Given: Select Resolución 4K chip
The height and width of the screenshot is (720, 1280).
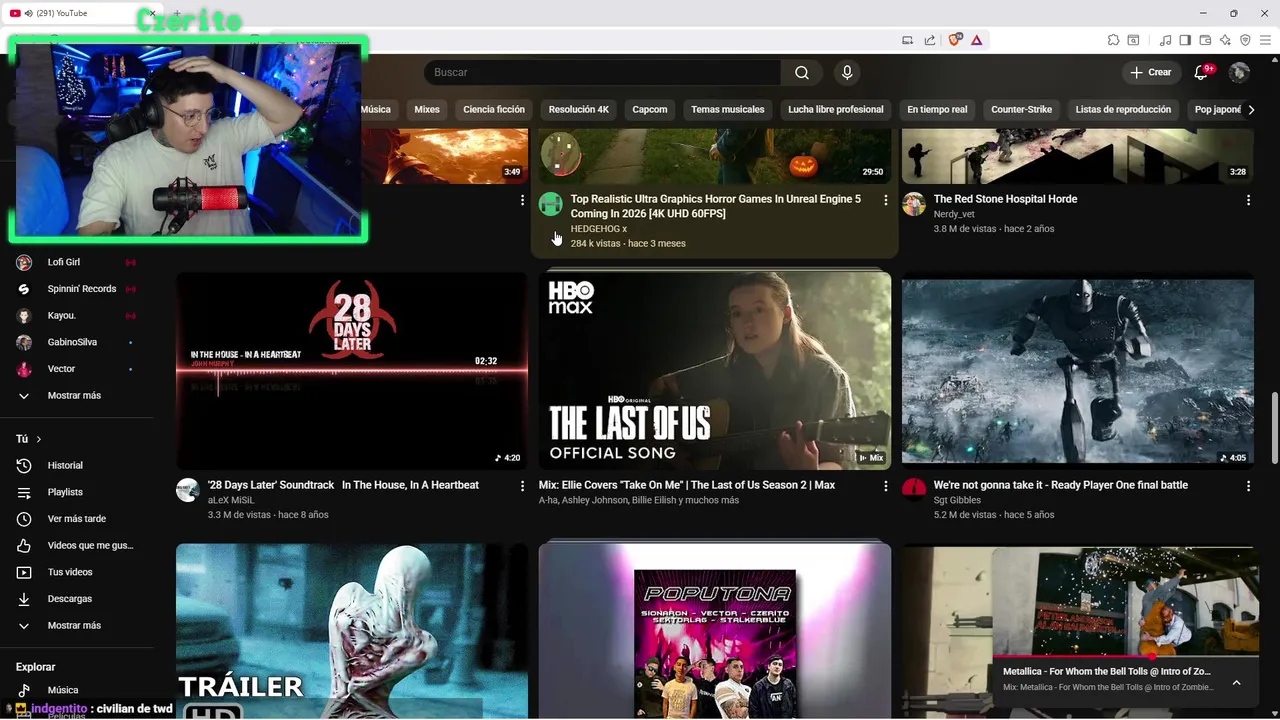Looking at the screenshot, I should 579,109.
